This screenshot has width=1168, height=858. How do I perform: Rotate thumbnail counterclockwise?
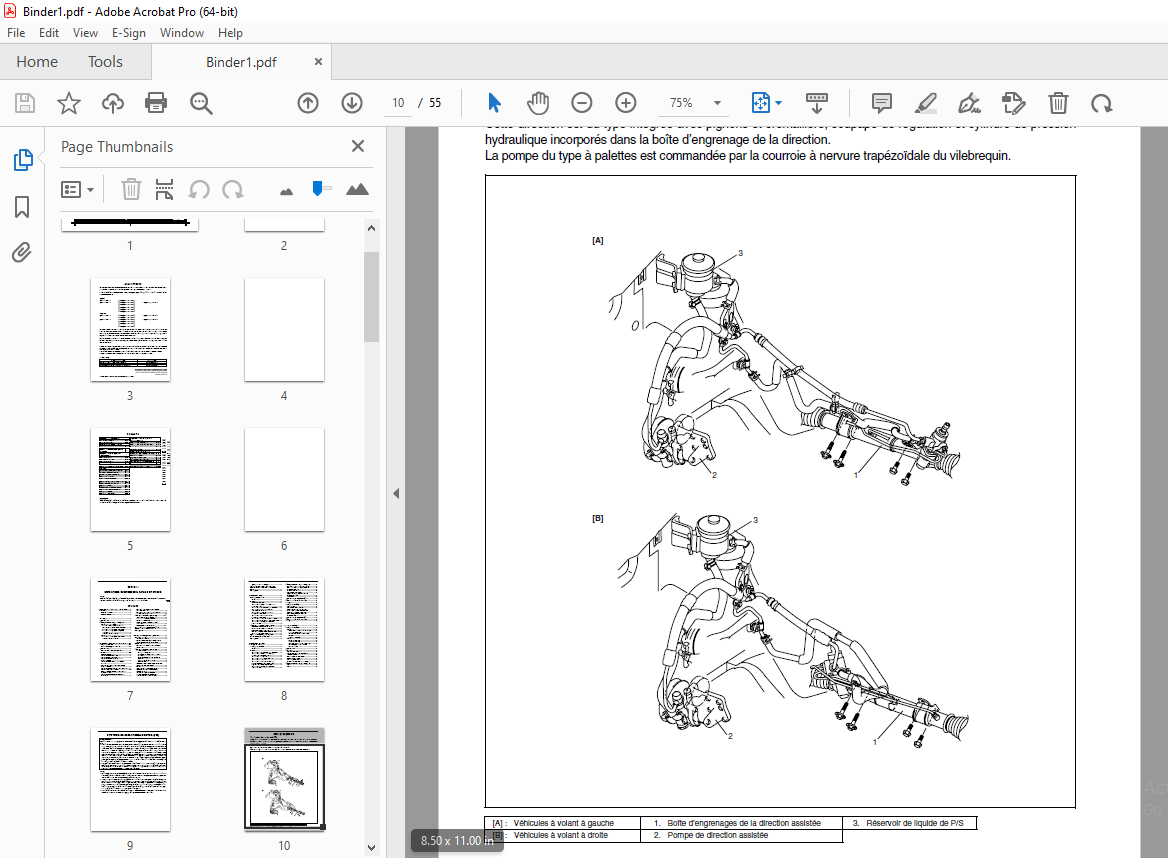coord(198,189)
